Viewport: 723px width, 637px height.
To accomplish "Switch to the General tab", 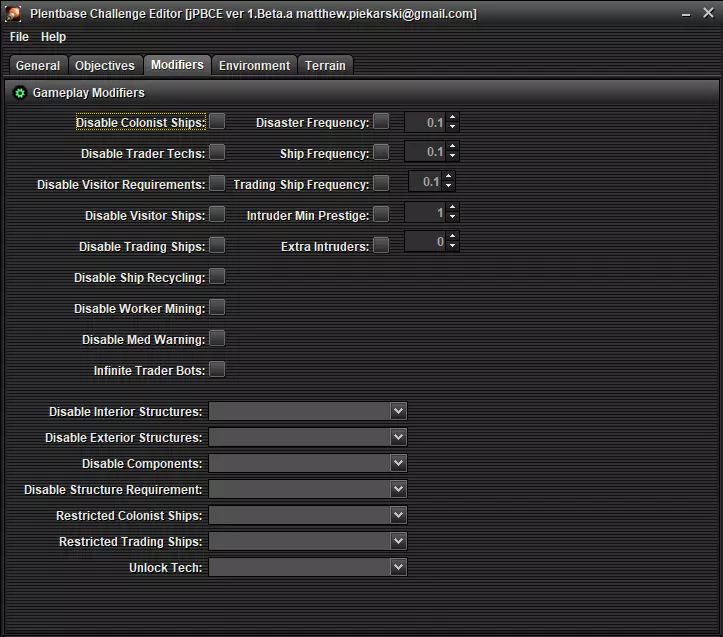I will click(38, 65).
